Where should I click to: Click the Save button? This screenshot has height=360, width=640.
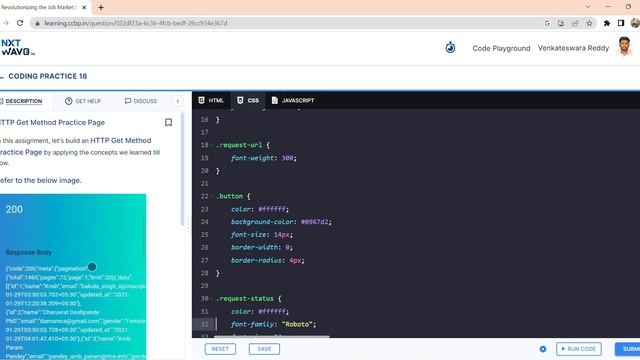tap(264, 349)
